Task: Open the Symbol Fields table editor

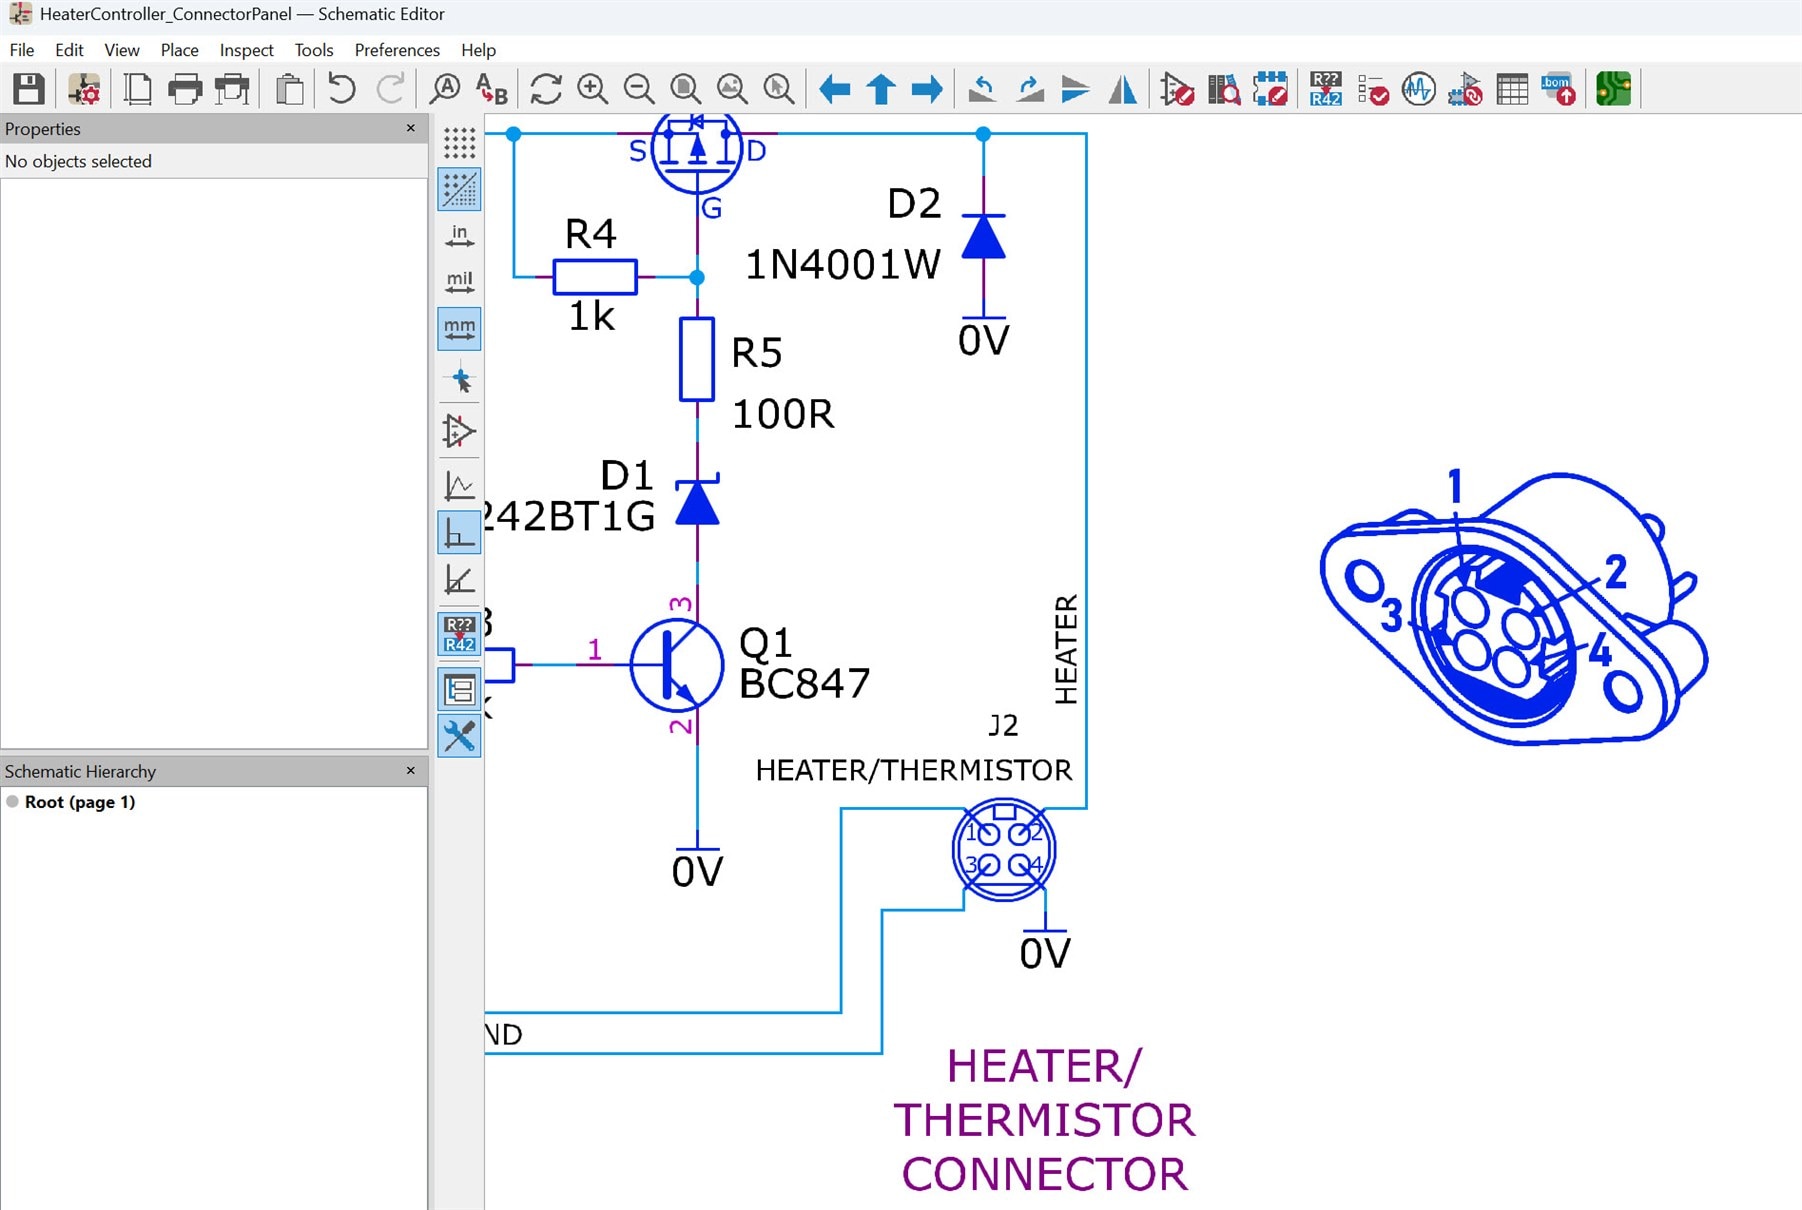Action: pos(1512,89)
